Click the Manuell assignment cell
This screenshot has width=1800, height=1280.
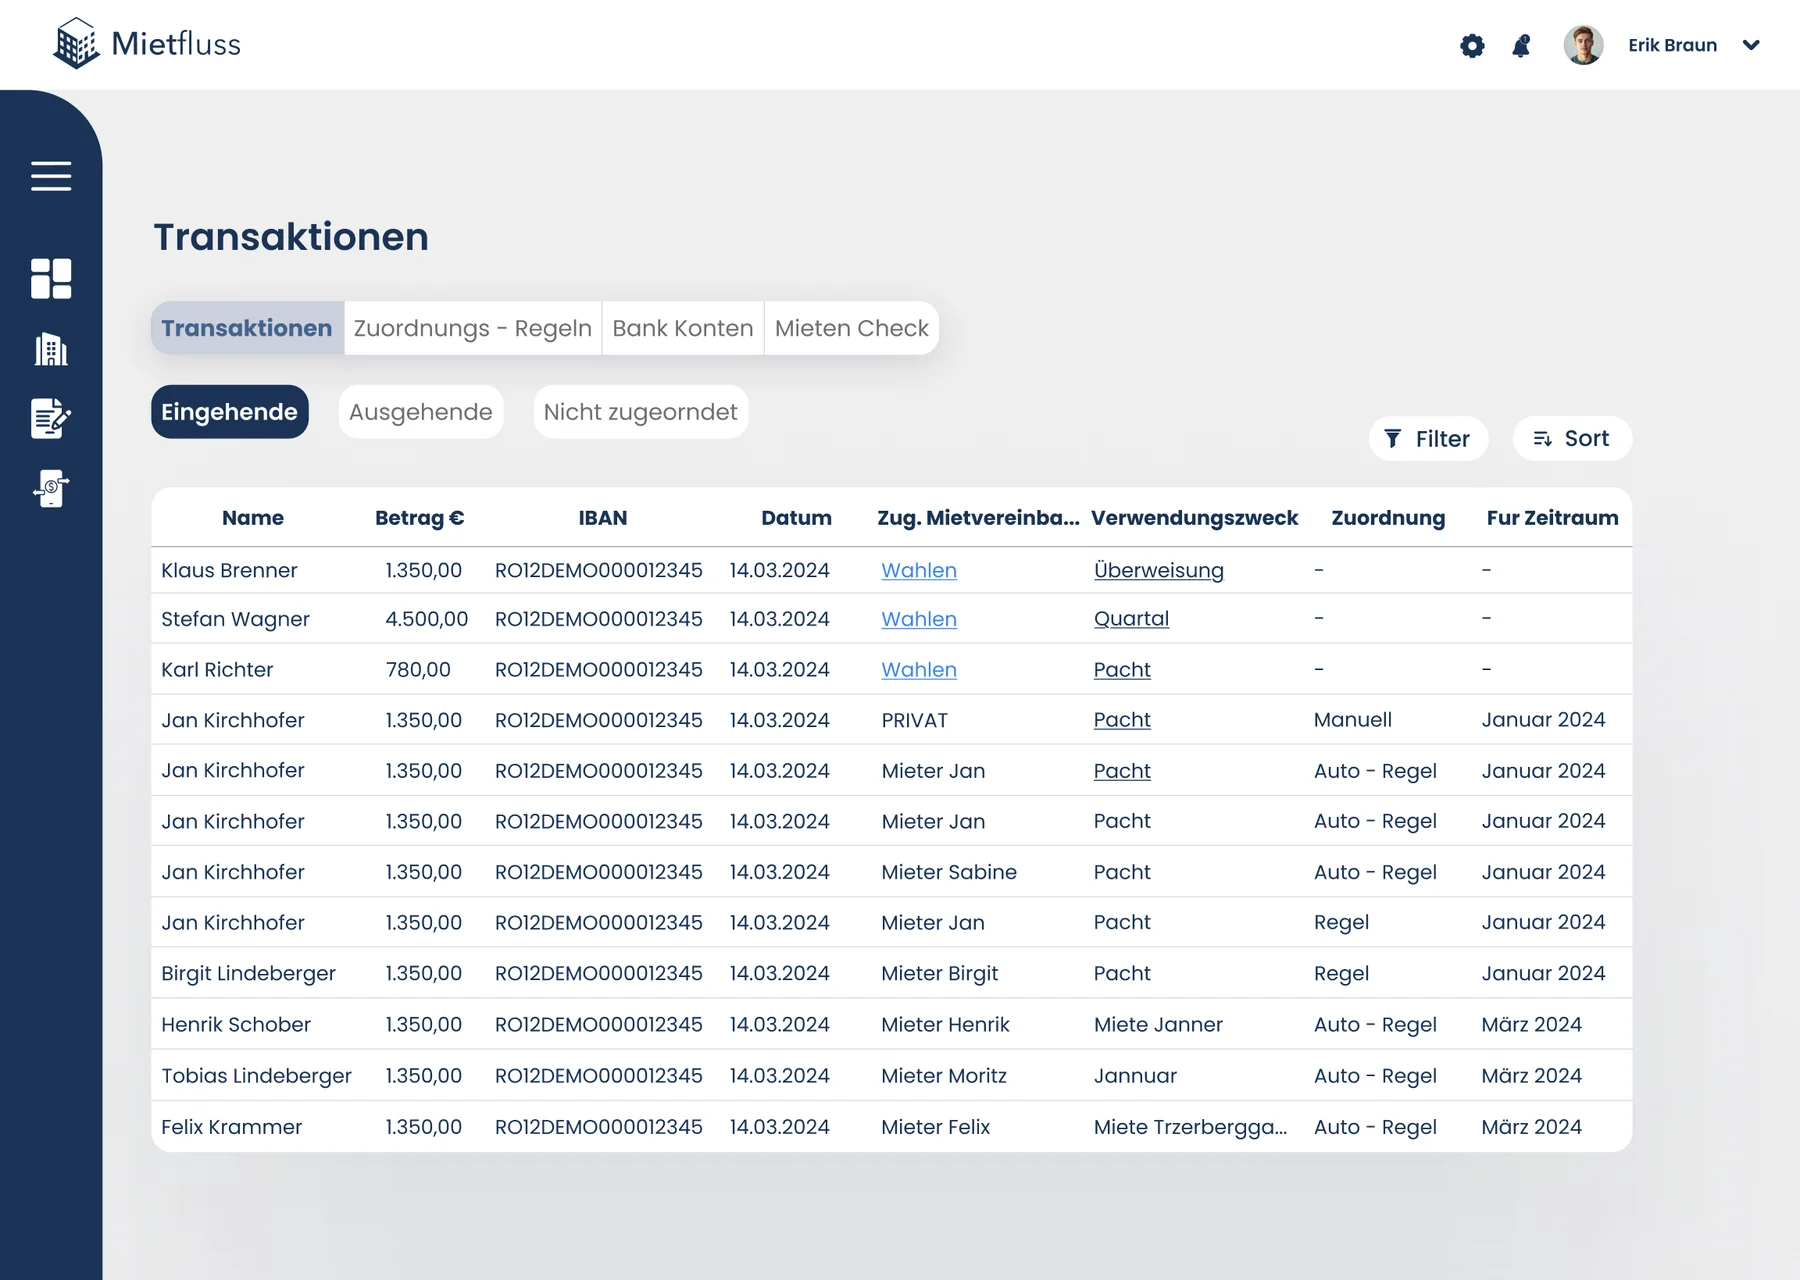pyautogui.click(x=1353, y=720)
